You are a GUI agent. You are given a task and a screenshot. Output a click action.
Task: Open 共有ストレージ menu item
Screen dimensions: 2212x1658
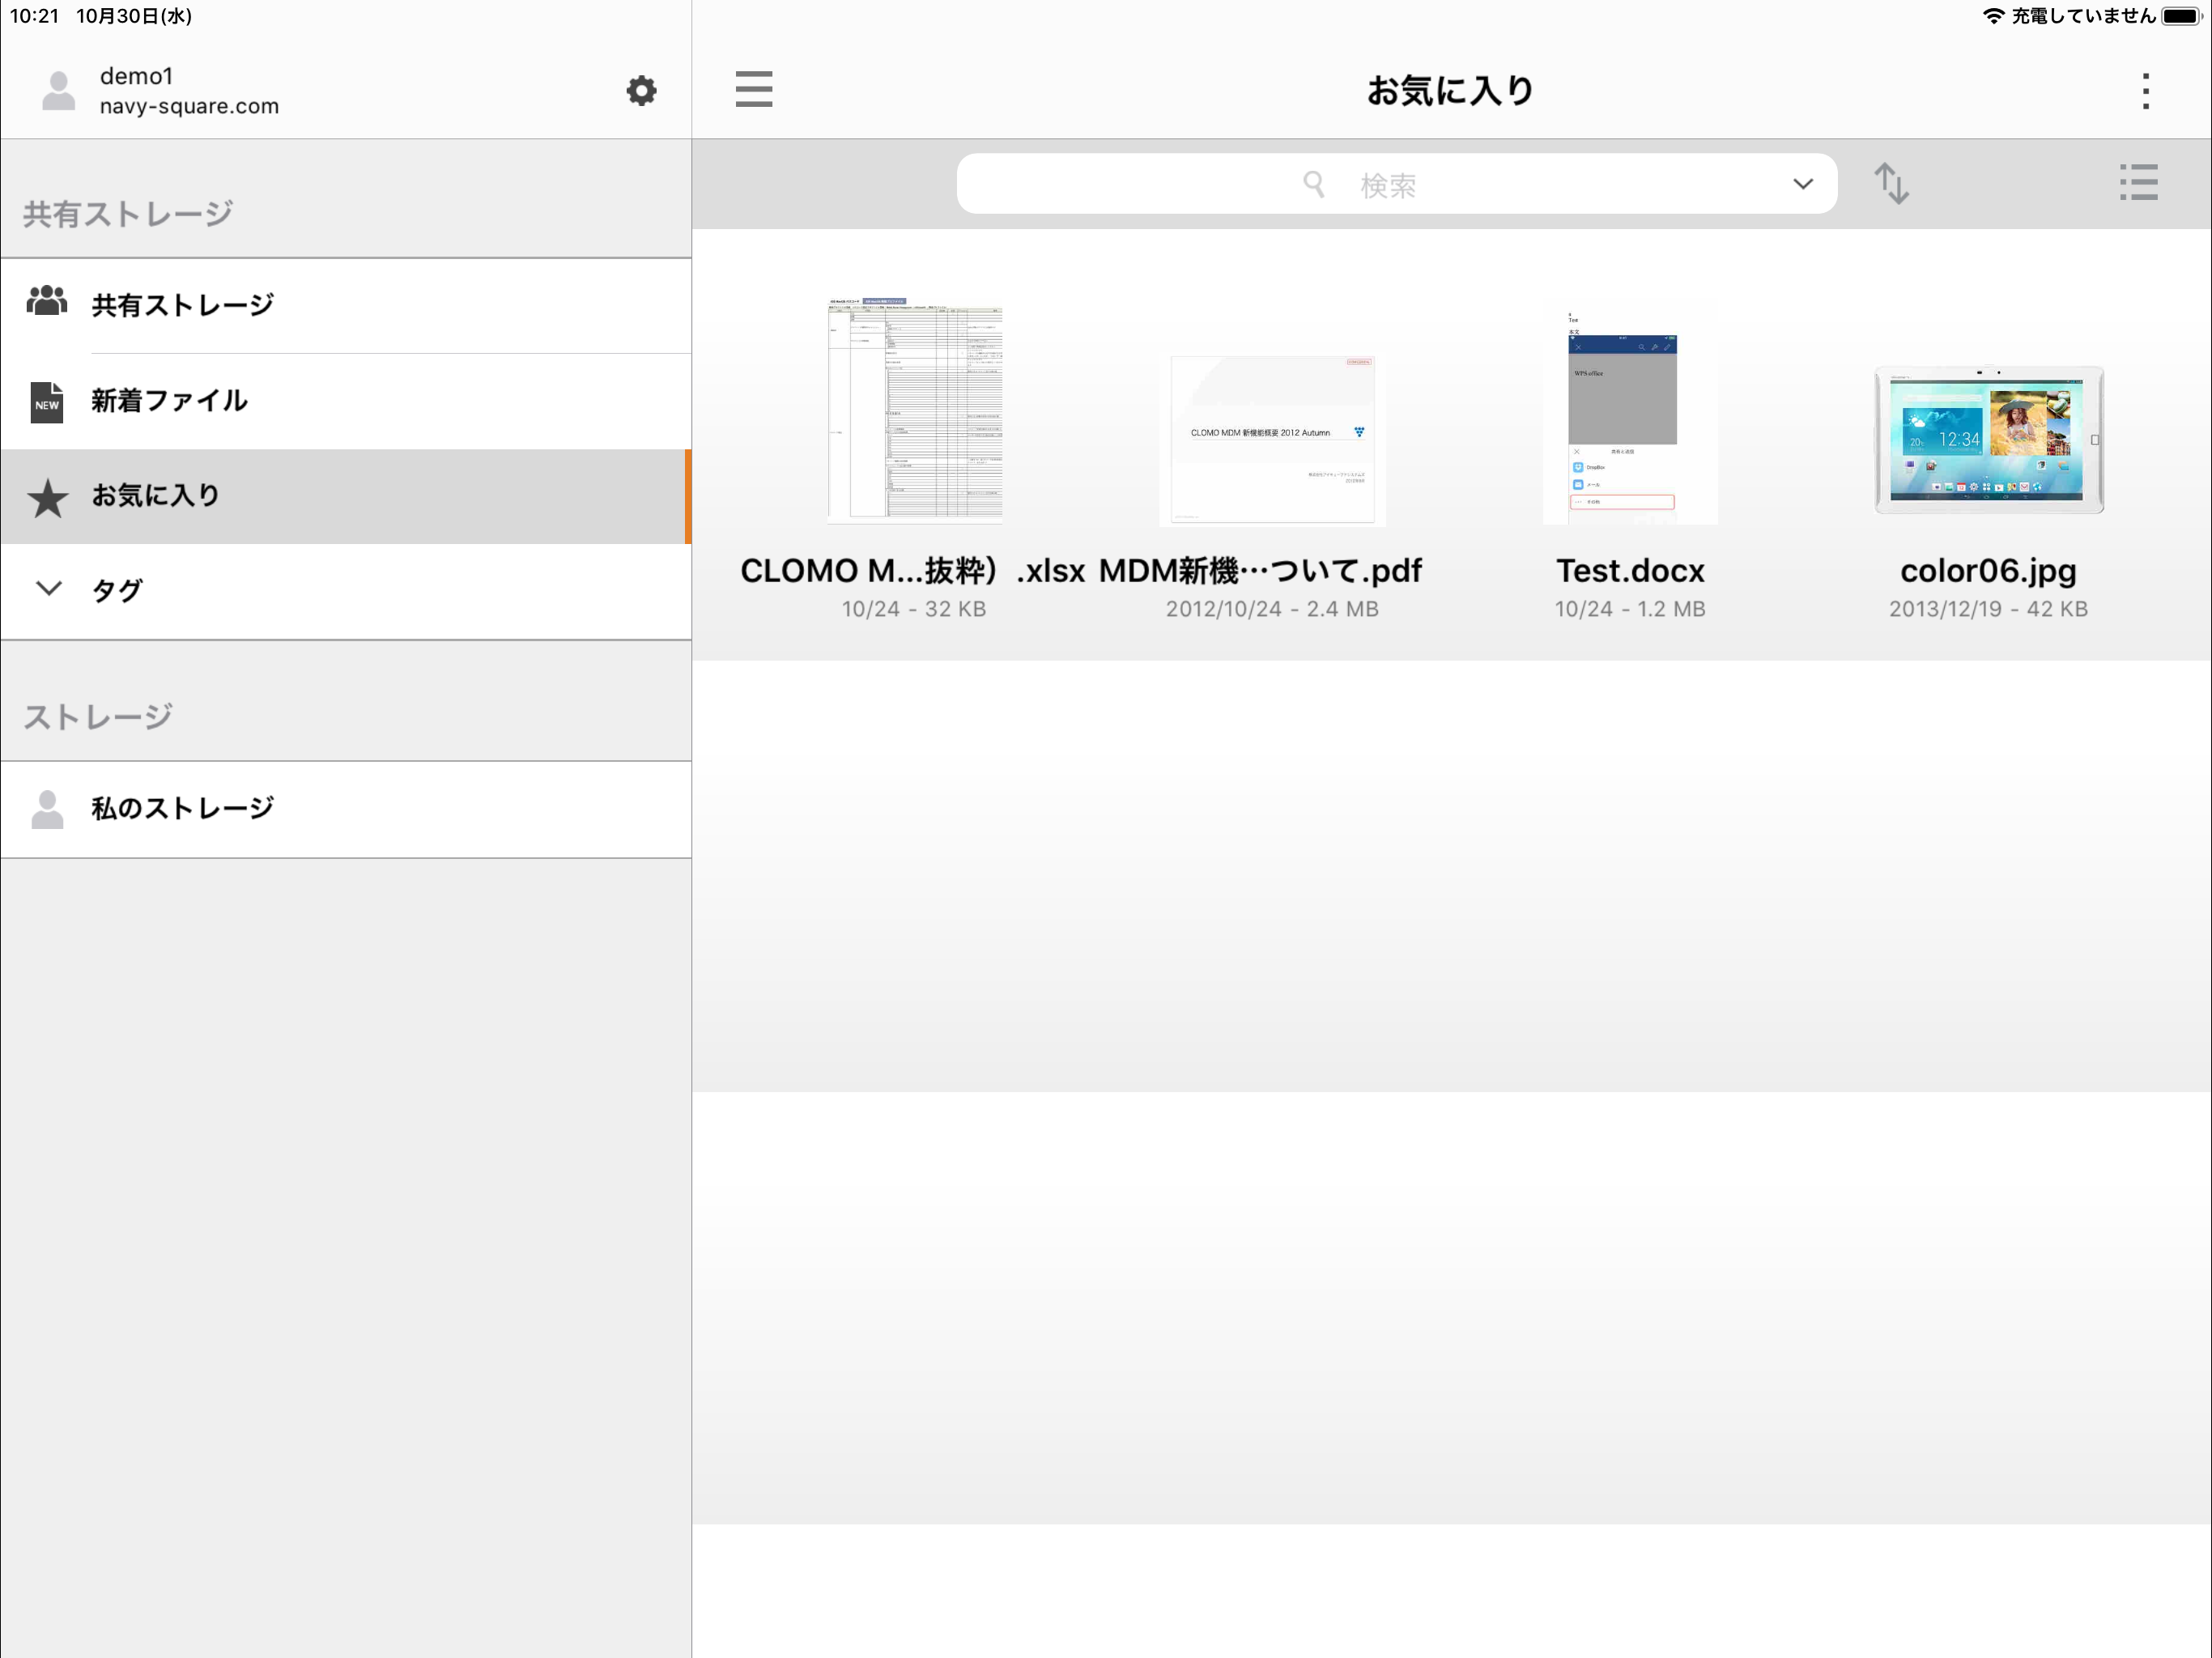[346, 306]
